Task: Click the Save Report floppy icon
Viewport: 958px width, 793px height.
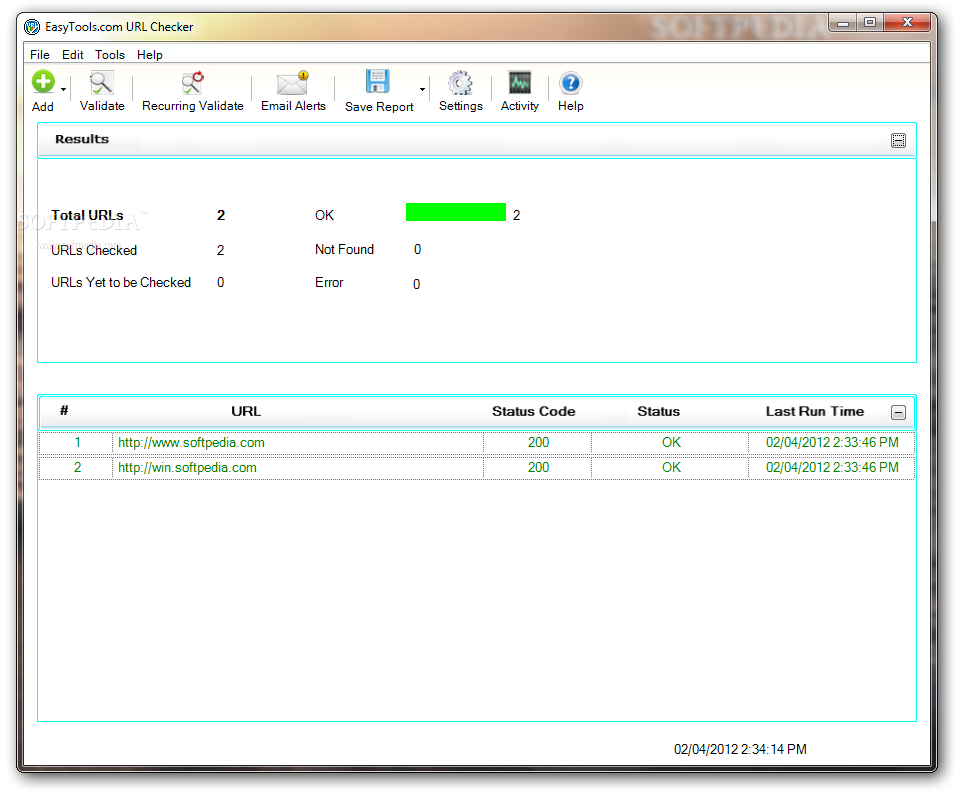Action: click(378, 81)
